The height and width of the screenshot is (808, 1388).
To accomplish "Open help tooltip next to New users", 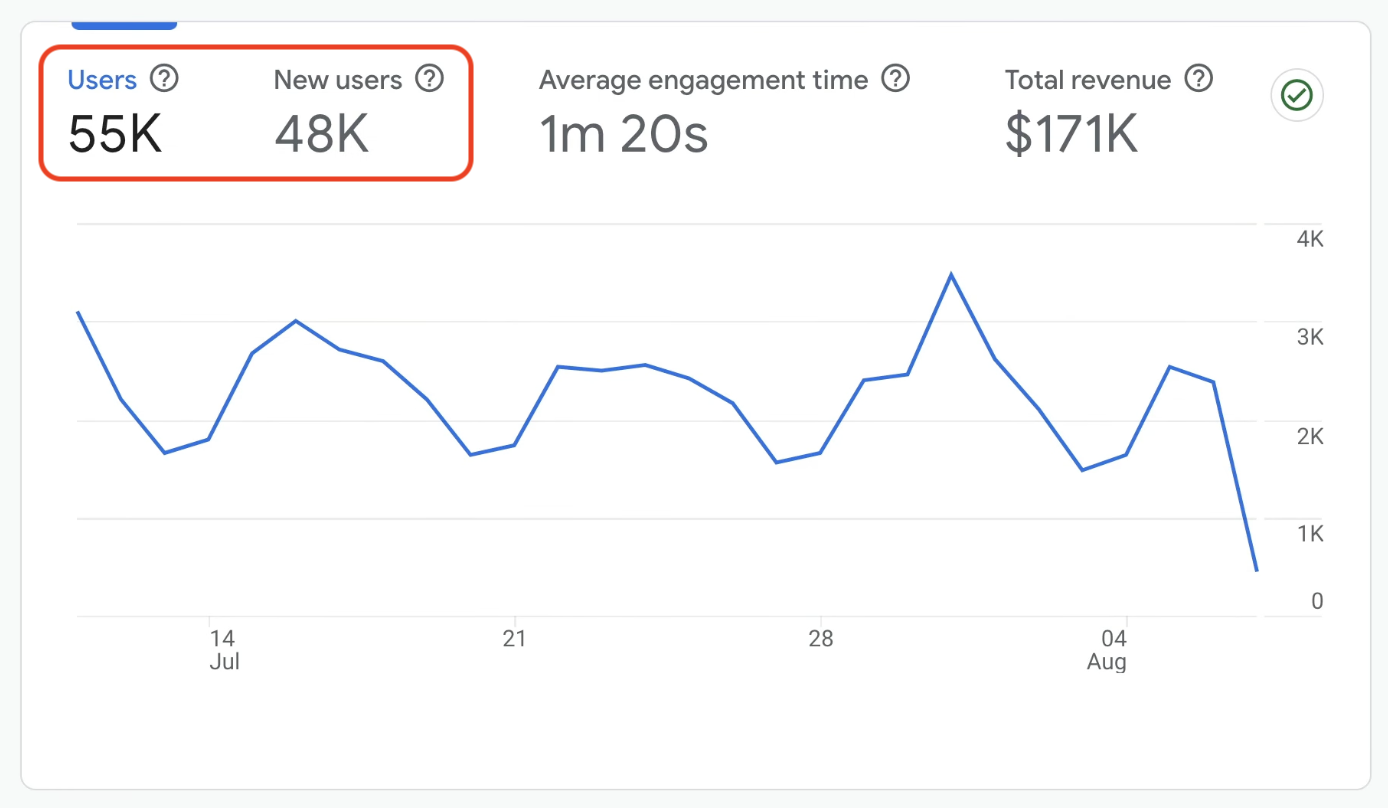I will pos(429,78).
